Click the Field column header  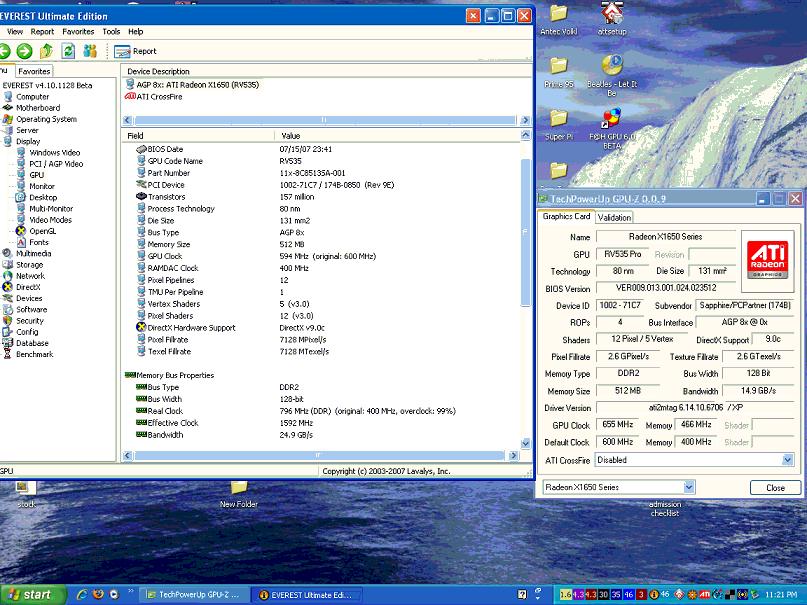coord(198,136)
